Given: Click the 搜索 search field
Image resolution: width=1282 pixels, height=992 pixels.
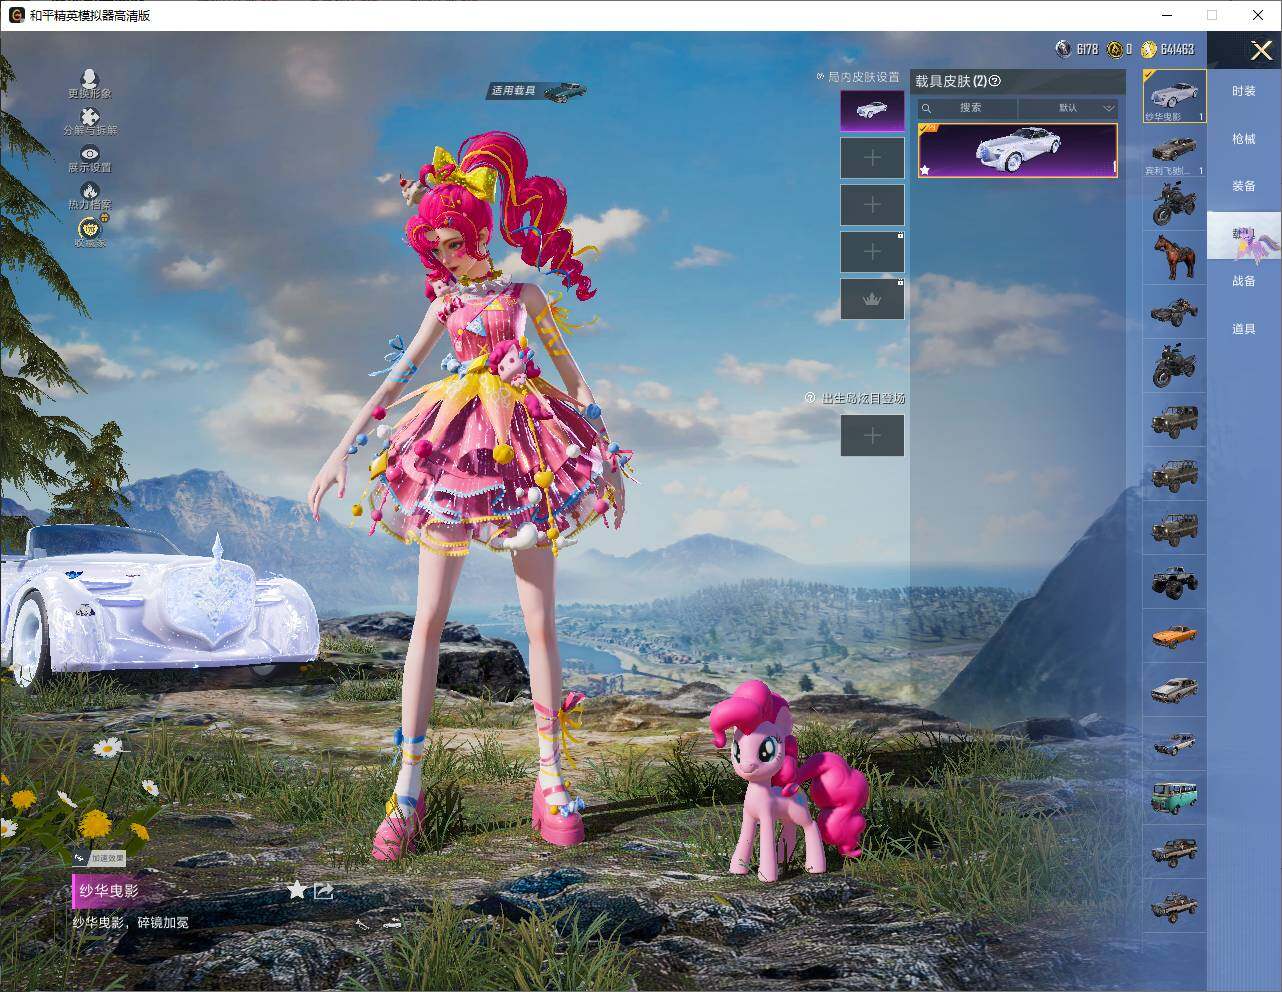Looking at the screenshot, I should (x=968, y=108).
